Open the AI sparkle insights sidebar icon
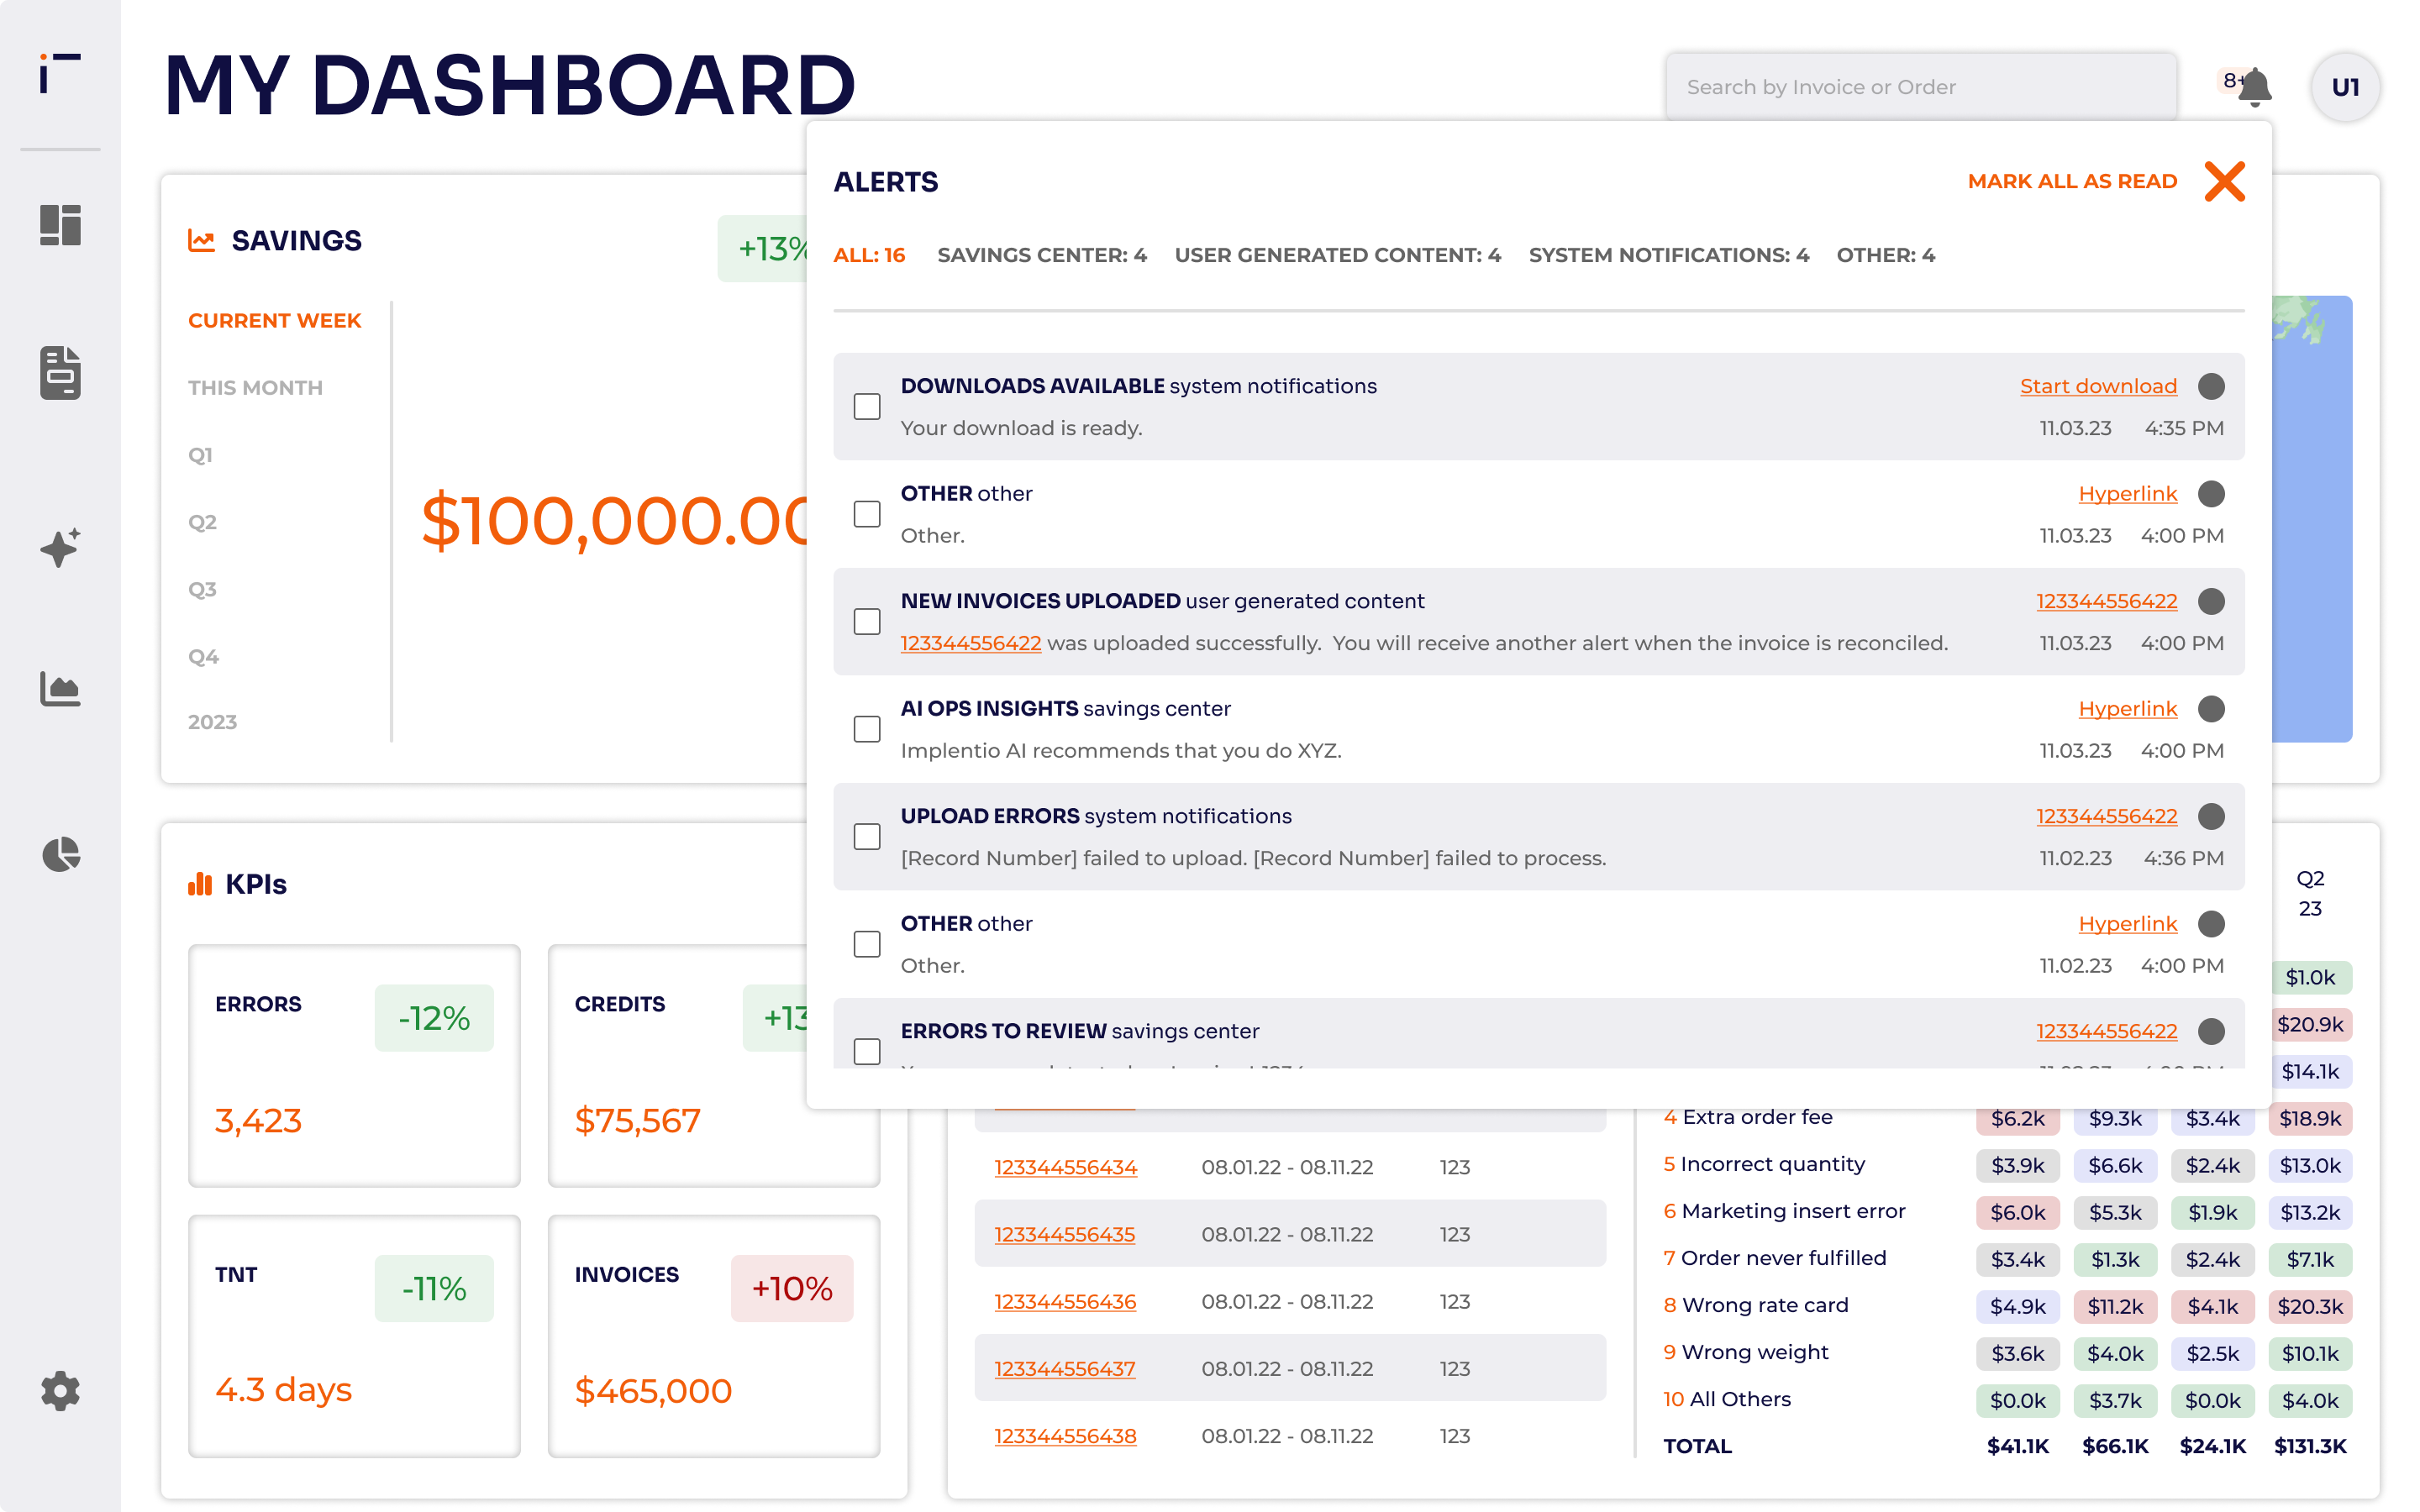 coord(60,547)
